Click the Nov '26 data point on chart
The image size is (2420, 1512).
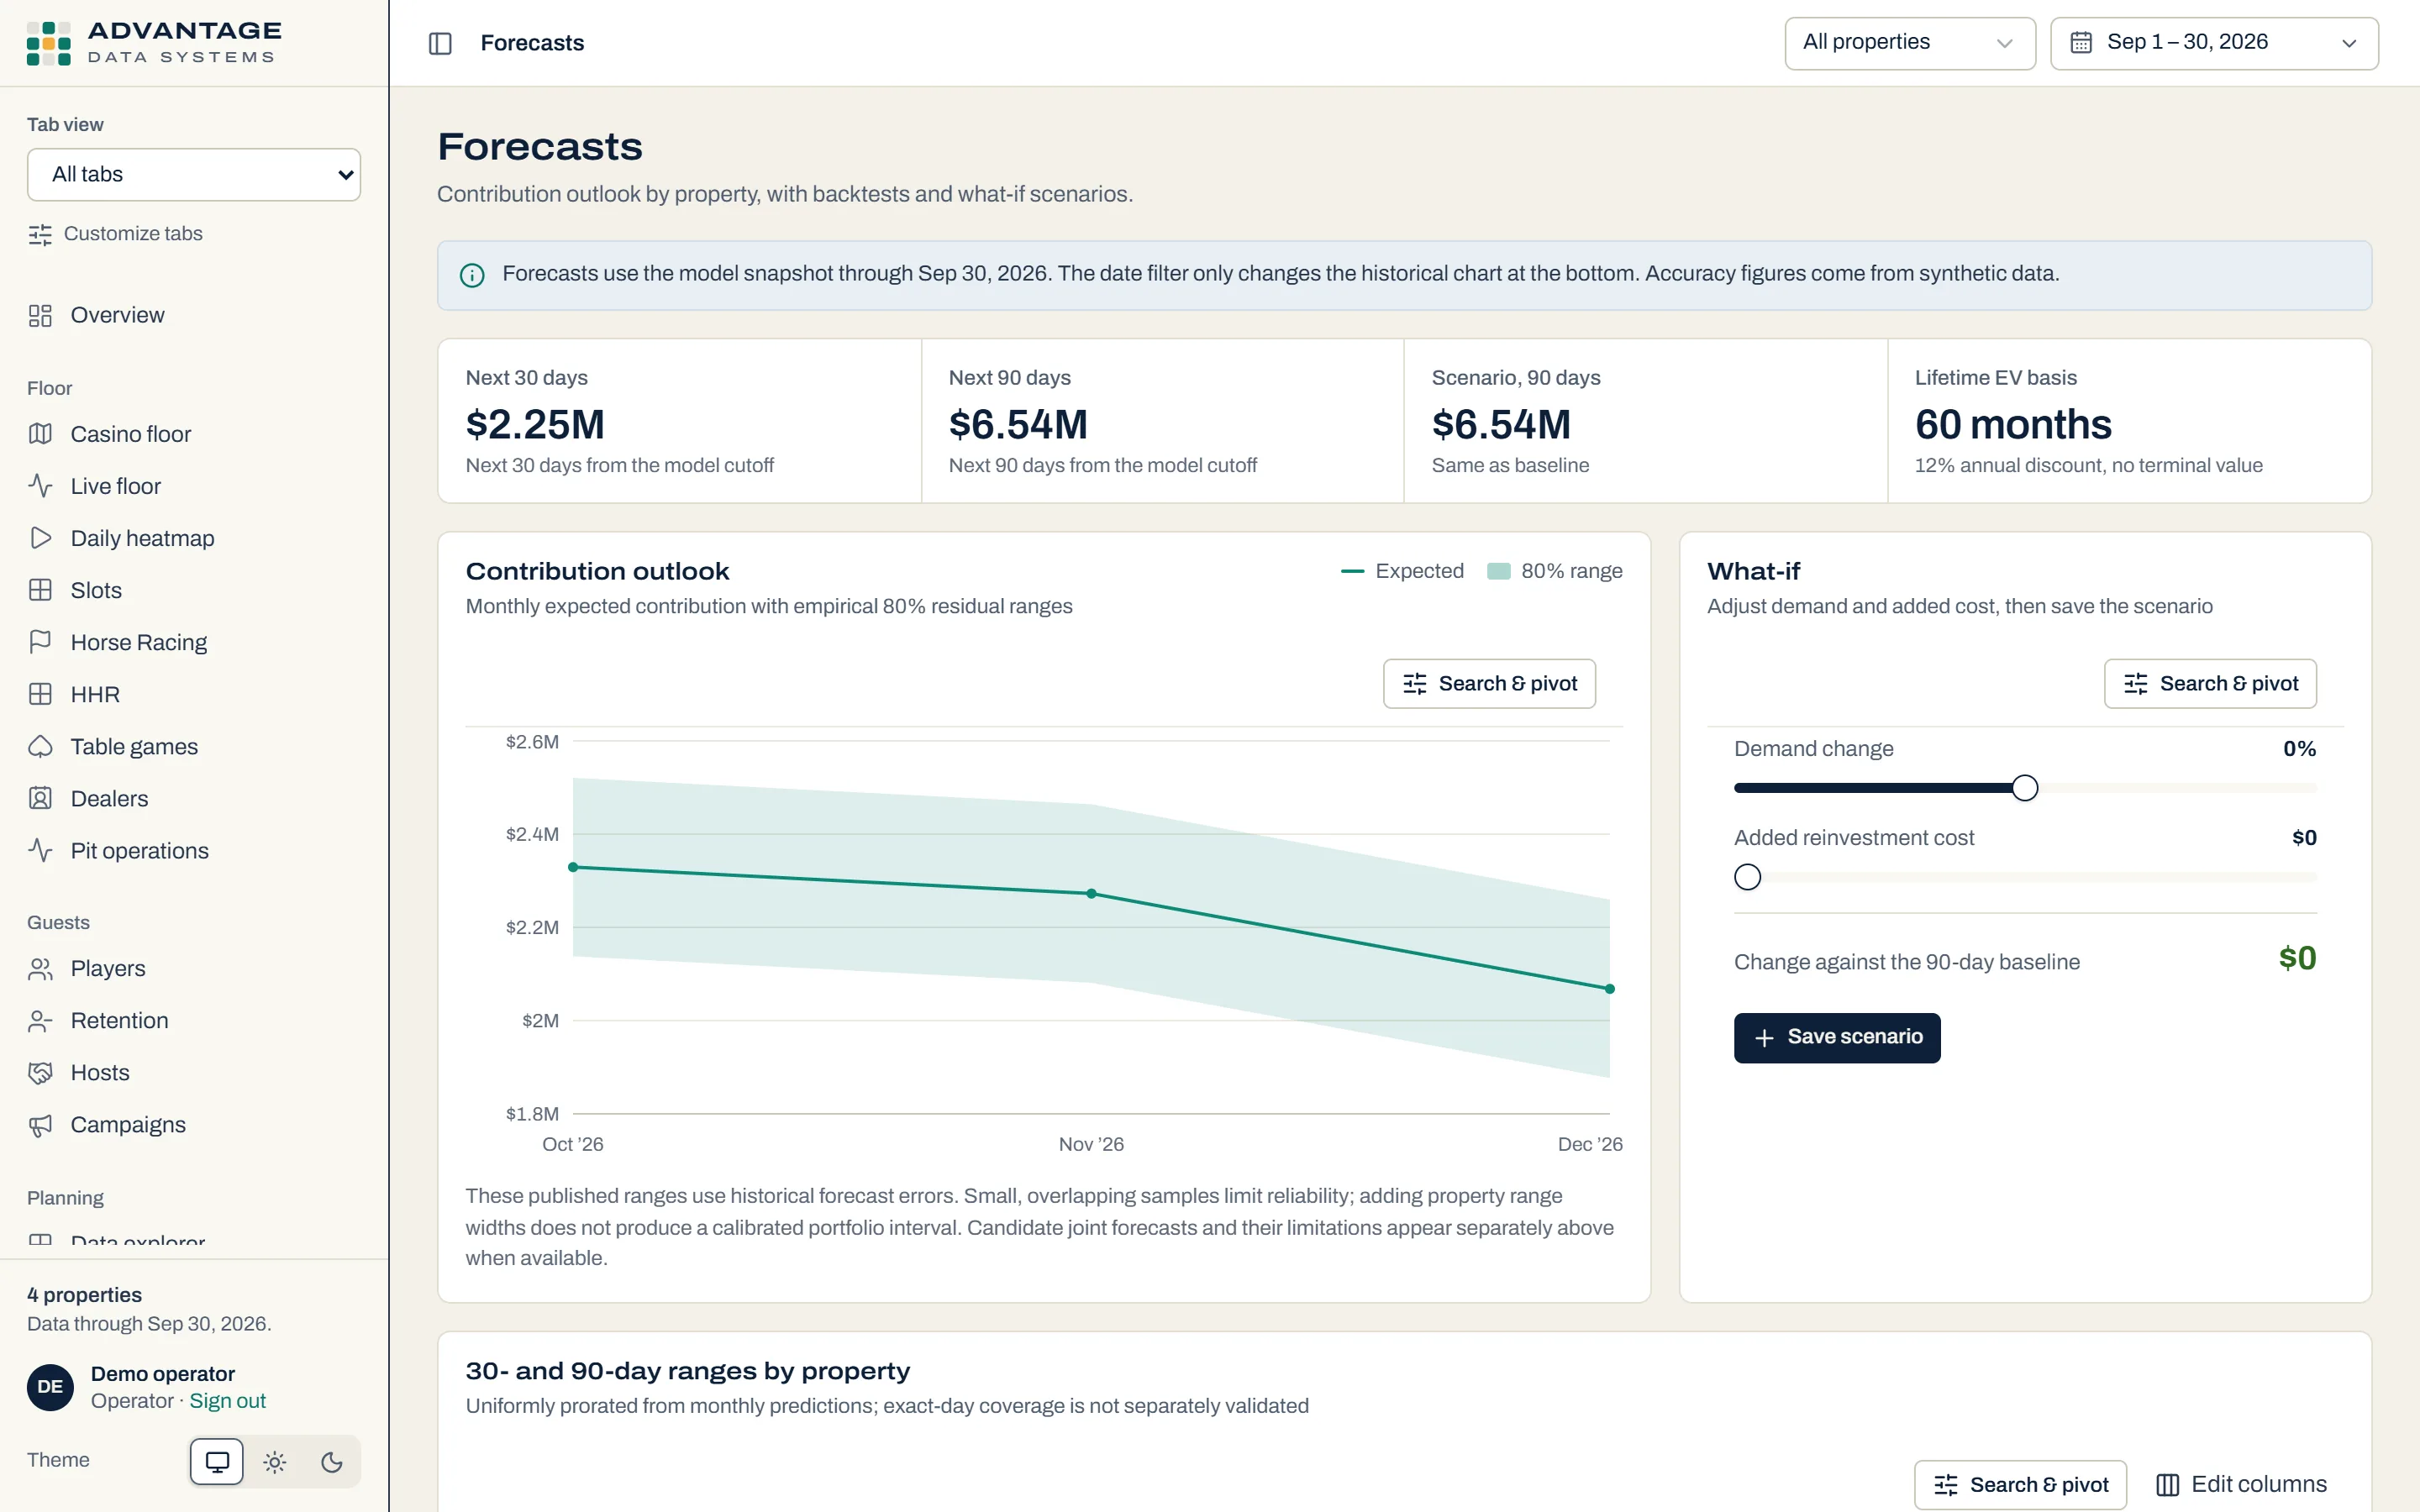(1091, 893)
